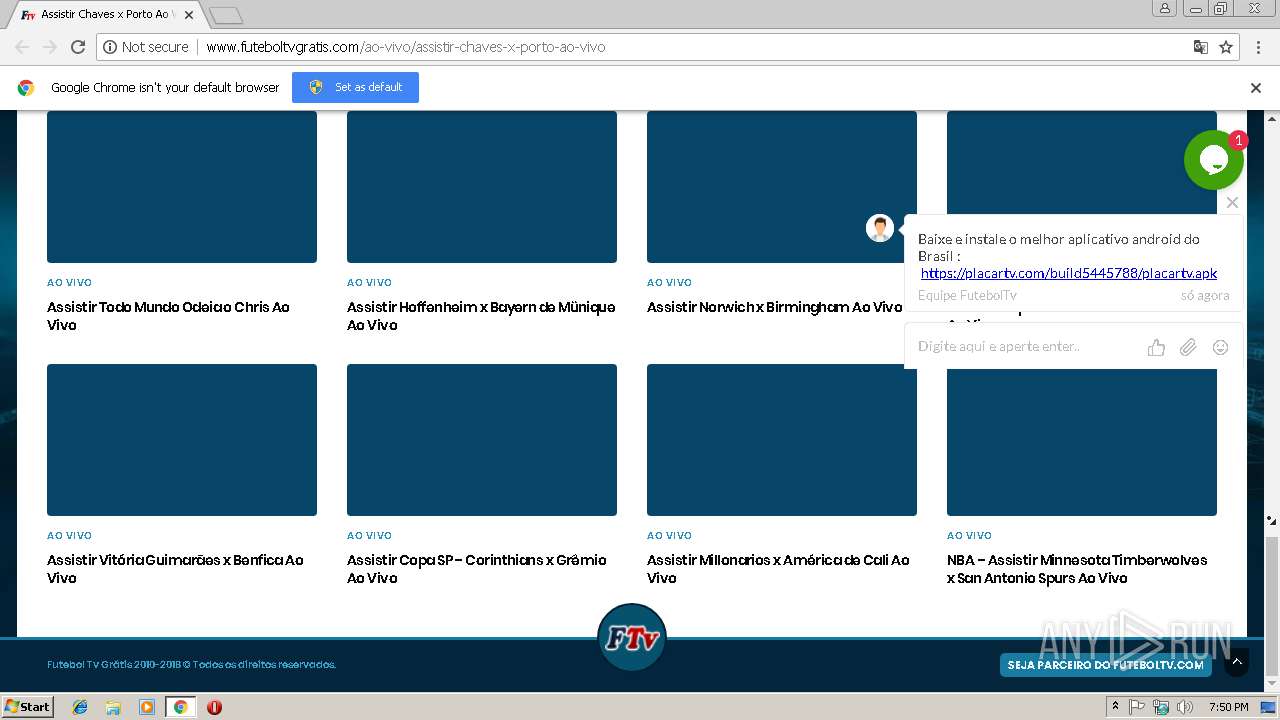Click the address bar URL

(x=405, y=47)
